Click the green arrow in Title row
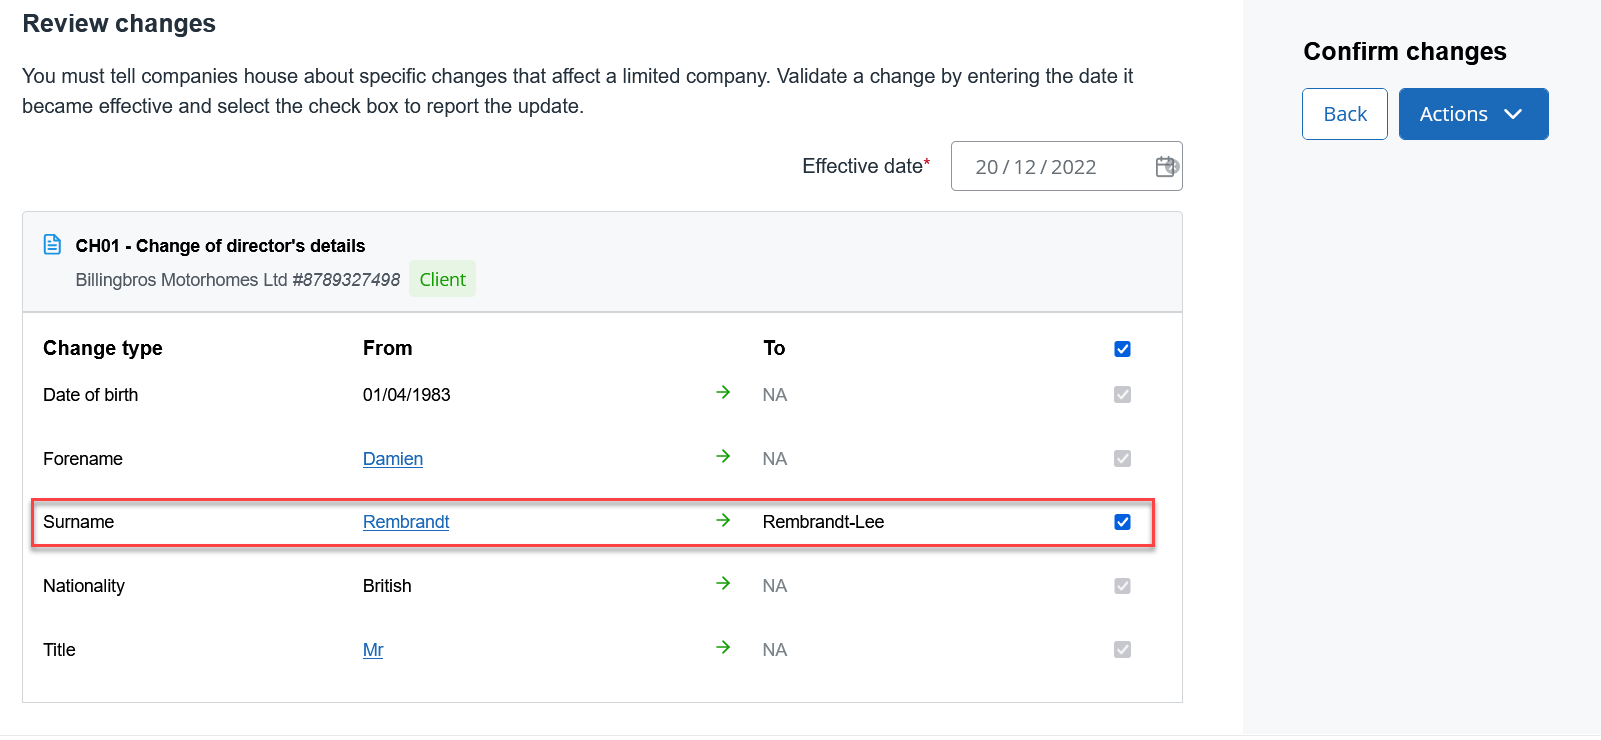This screenshot has height=740, width=1601. click(x=723, y=648)
